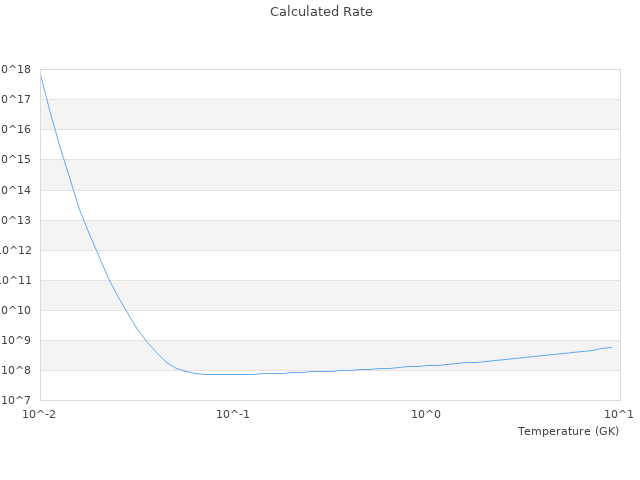Viewport: 640px width, 480px height.
Task: Click the 10^8 y-axis tick label
Action: (19, 370)
